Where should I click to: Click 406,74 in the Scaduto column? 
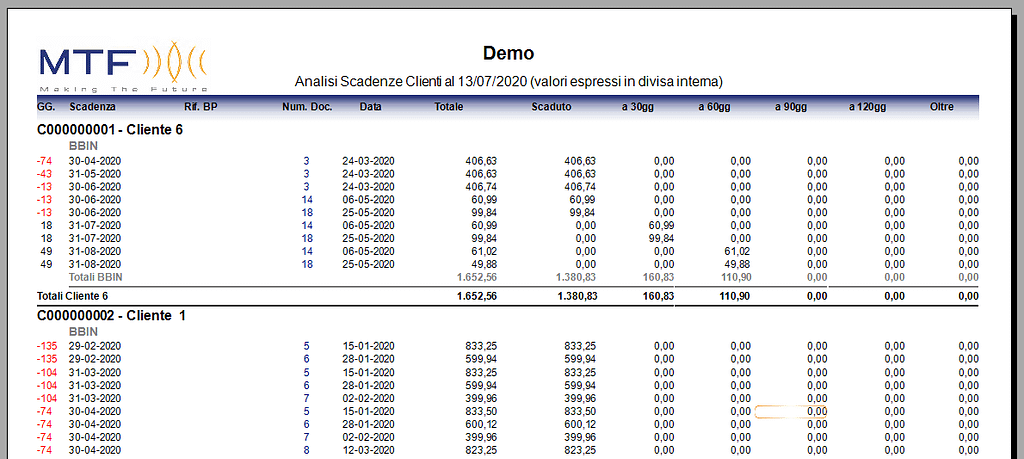click(x=580, y=187)
